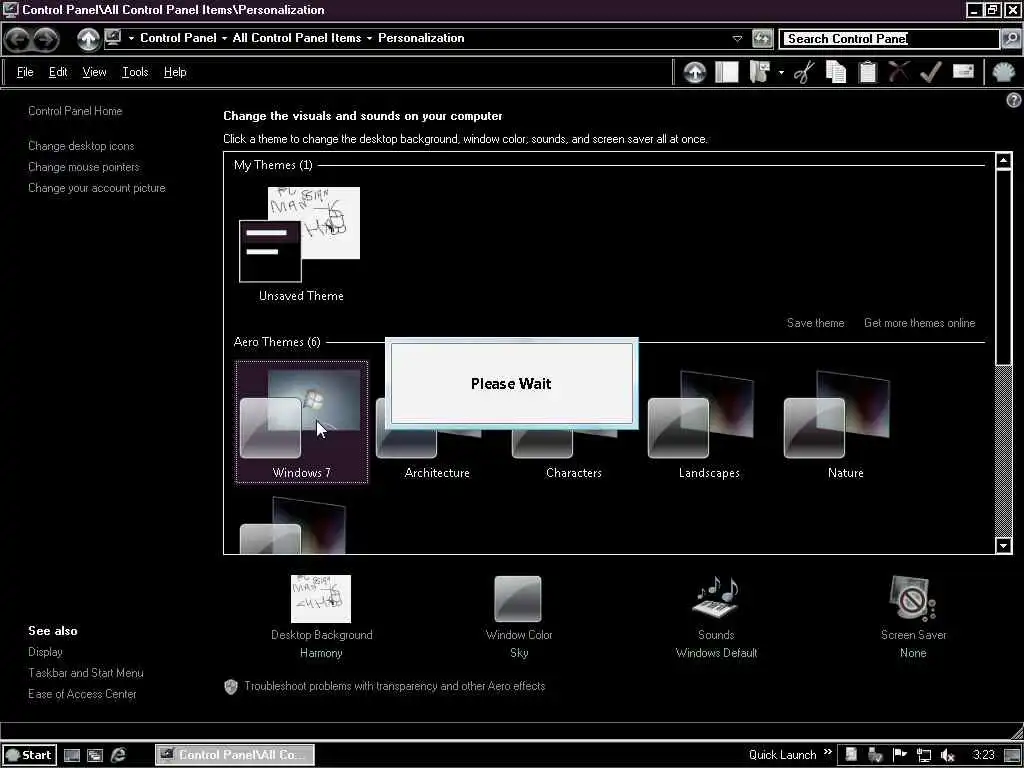Toggle the navigation pane toolbar icon
Image resolution: width=1024 pixels, height=768 pixels.
tap(726, 72)
